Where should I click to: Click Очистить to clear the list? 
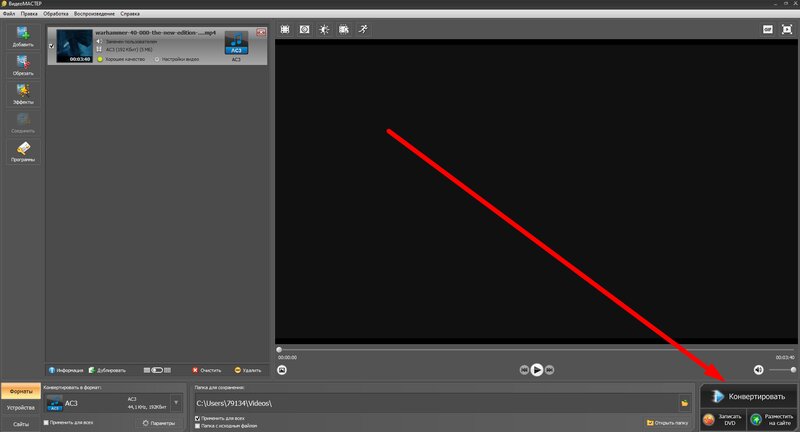[x=207, y=370]
